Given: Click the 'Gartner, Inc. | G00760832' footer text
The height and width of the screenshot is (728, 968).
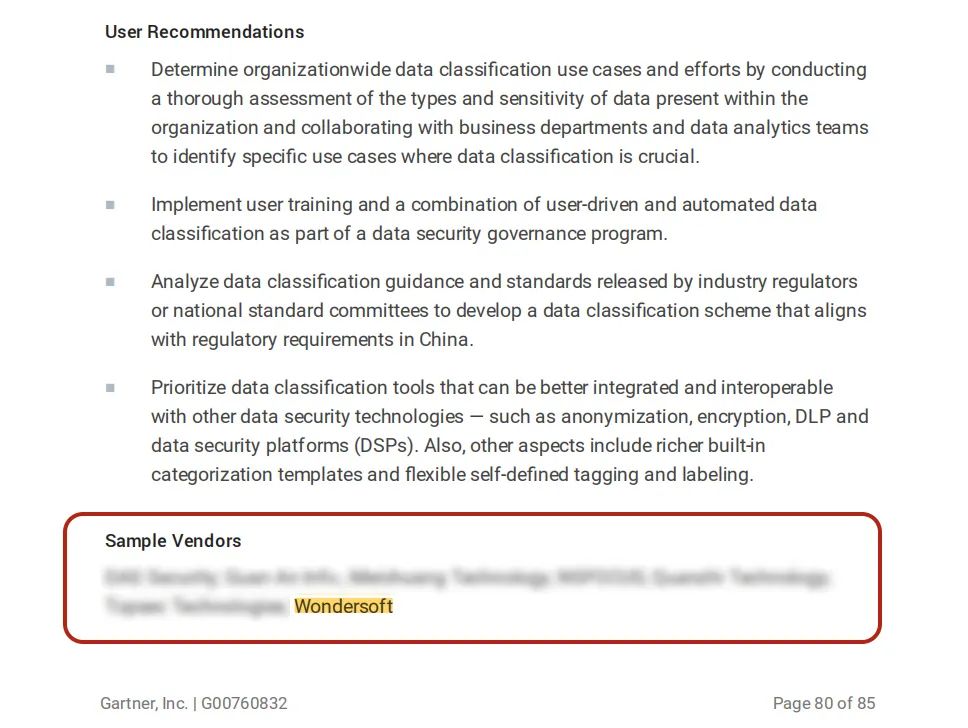Looking at the screenshot, I should 194,703.
